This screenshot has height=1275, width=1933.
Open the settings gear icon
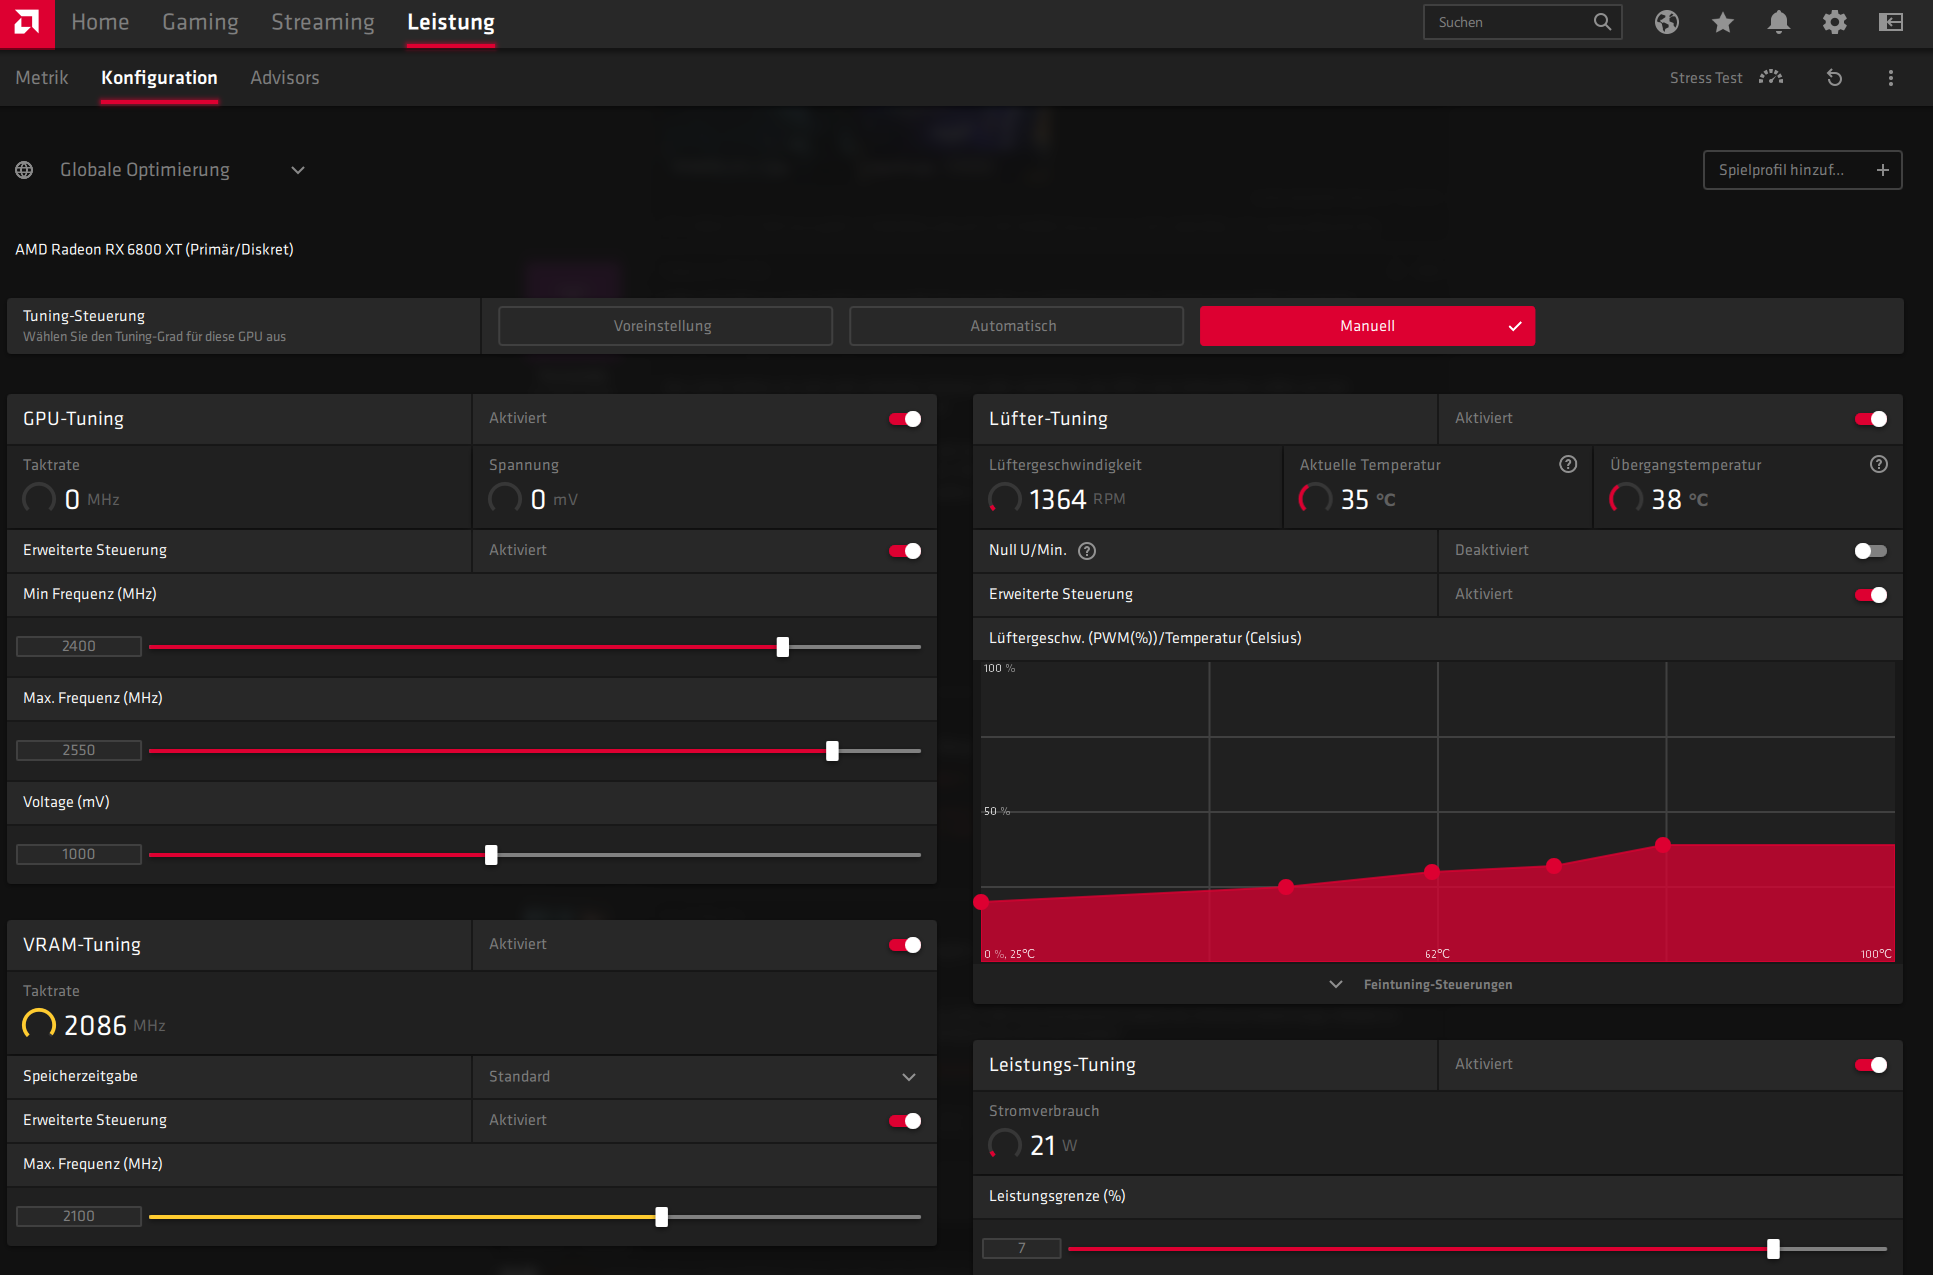coord(1834,22)
